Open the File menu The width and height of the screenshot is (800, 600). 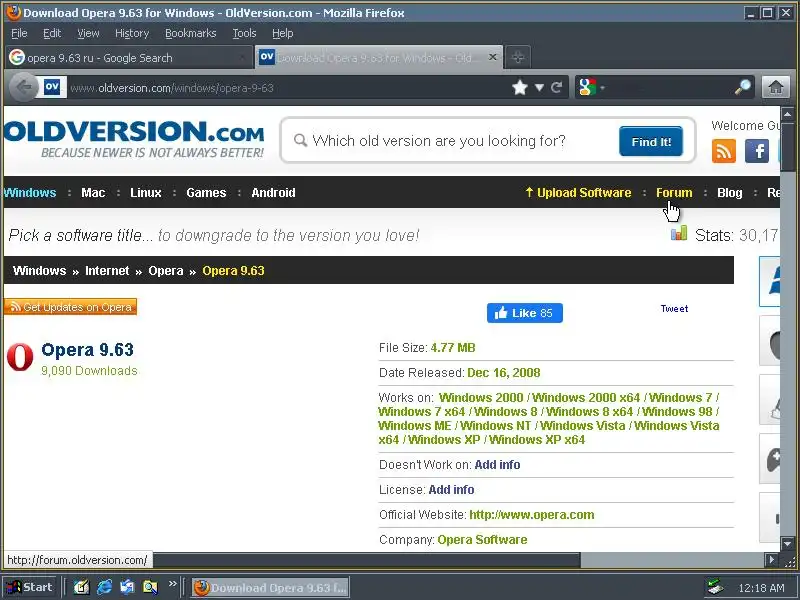(x=19, y=33)
